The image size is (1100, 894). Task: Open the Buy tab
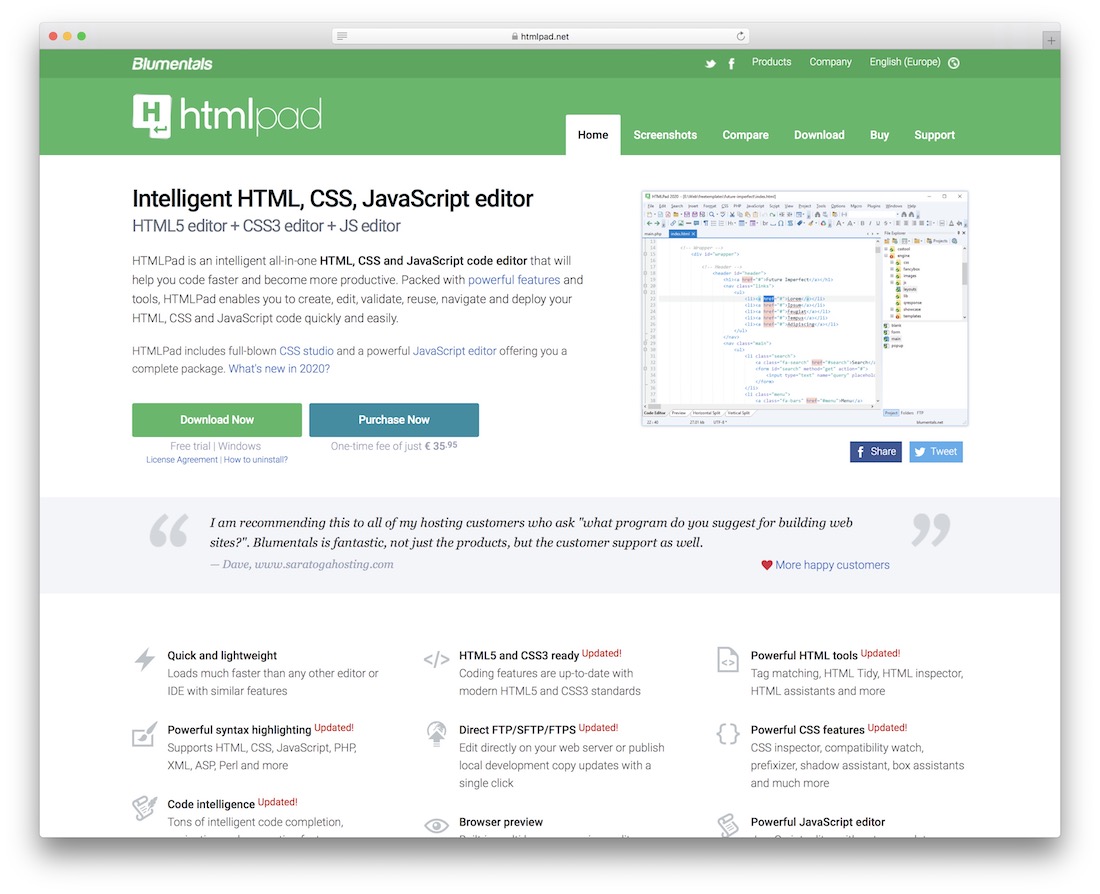879,135
